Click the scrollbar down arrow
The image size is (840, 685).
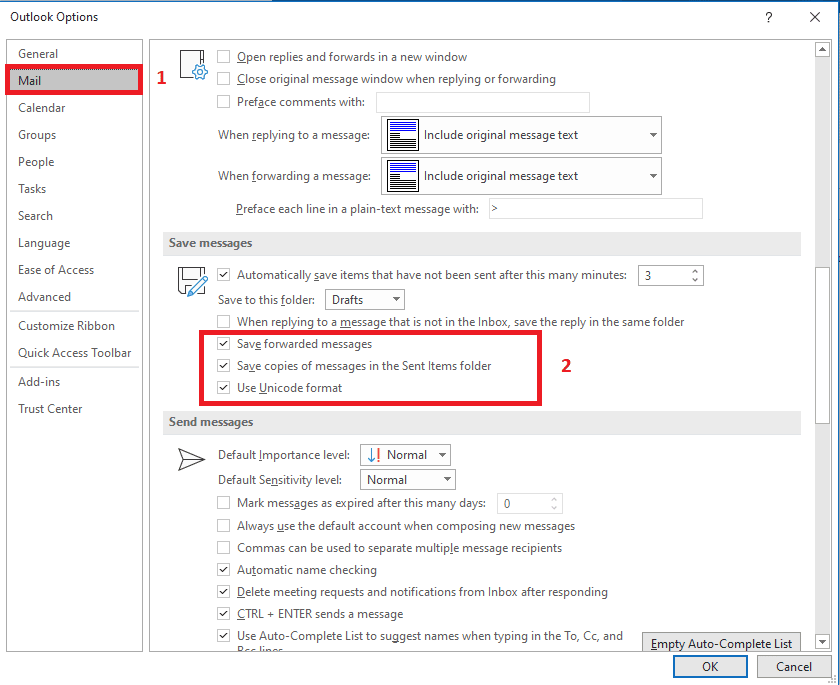(x=822, y=641)
